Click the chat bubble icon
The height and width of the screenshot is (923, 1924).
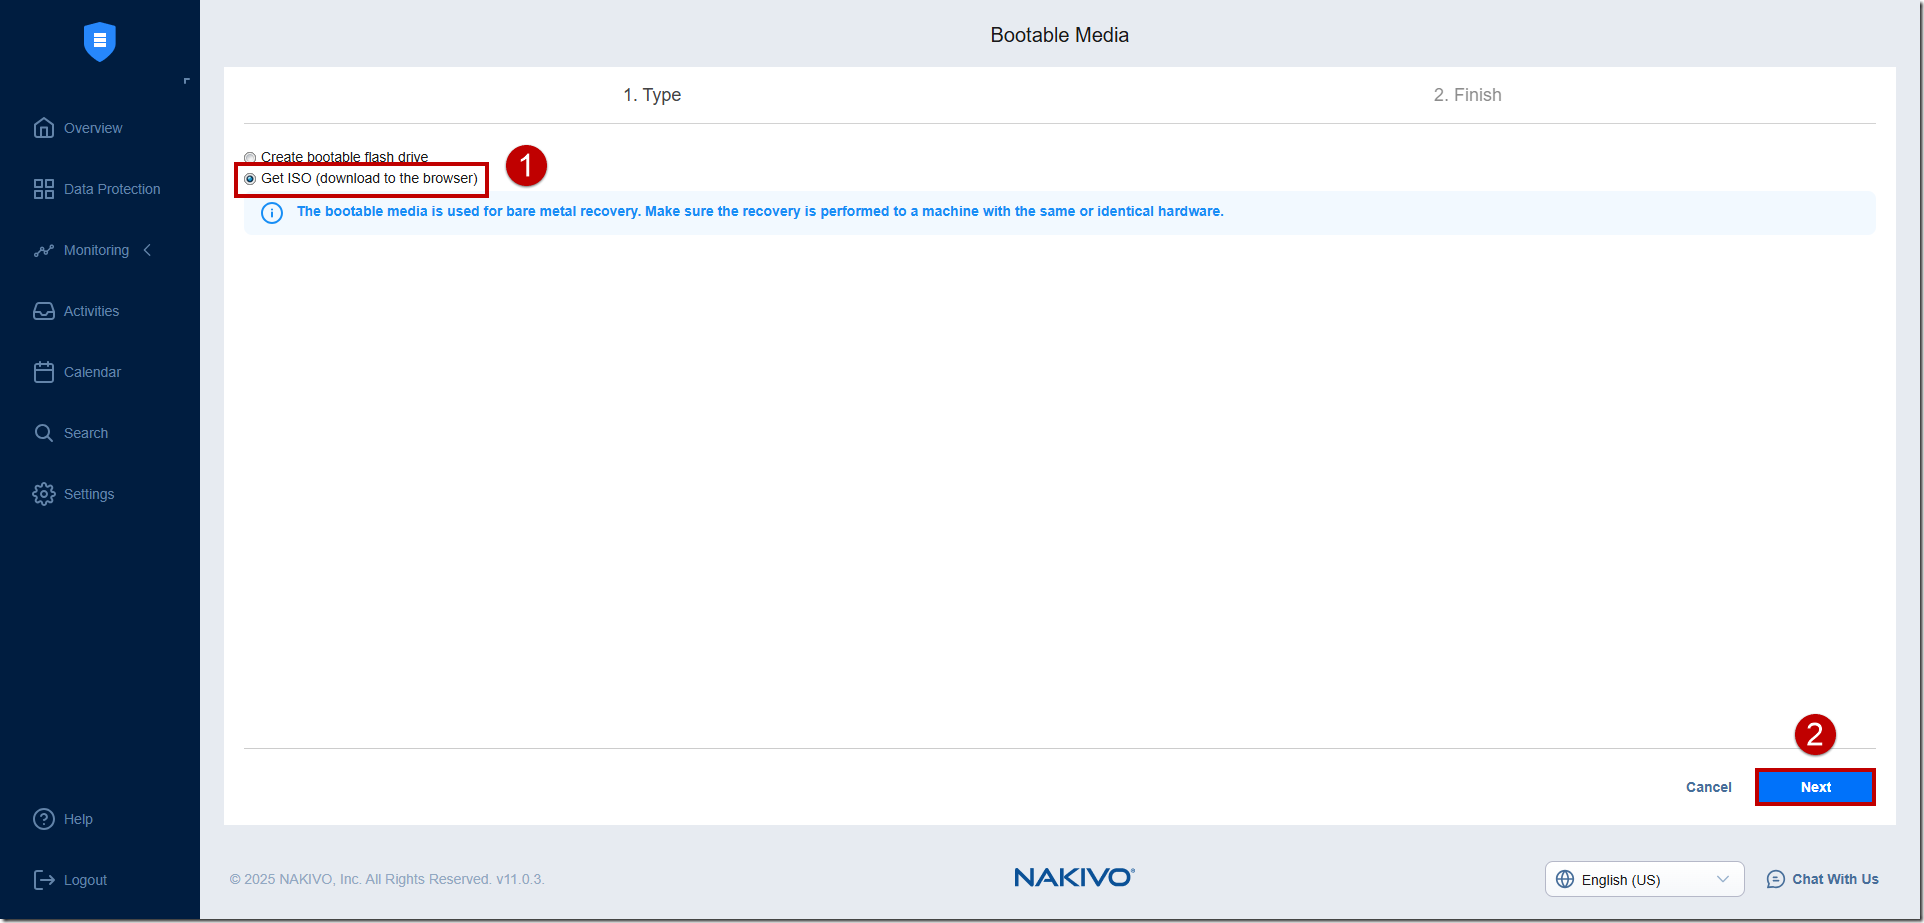(1776, 879)
